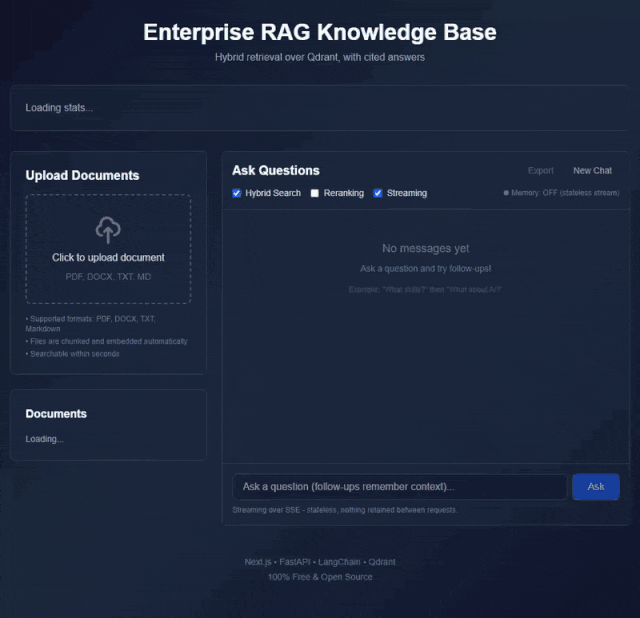Click the 'Loading stats...' text

click(59, 108)
